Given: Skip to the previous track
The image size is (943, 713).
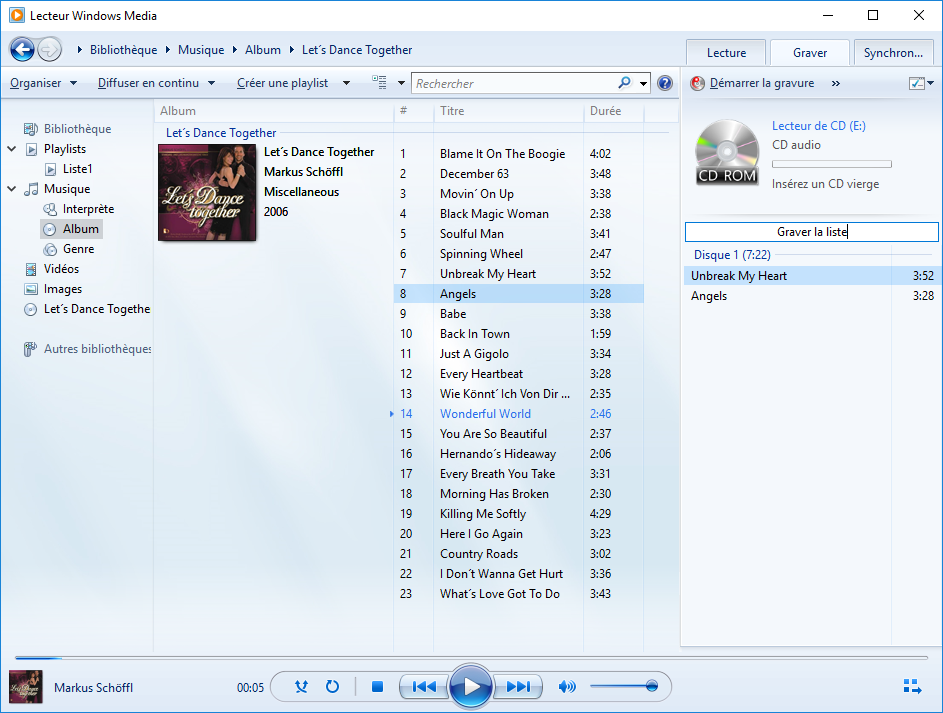Looking at the screenshot, I should pyautogui.click(x=424, y=686).
